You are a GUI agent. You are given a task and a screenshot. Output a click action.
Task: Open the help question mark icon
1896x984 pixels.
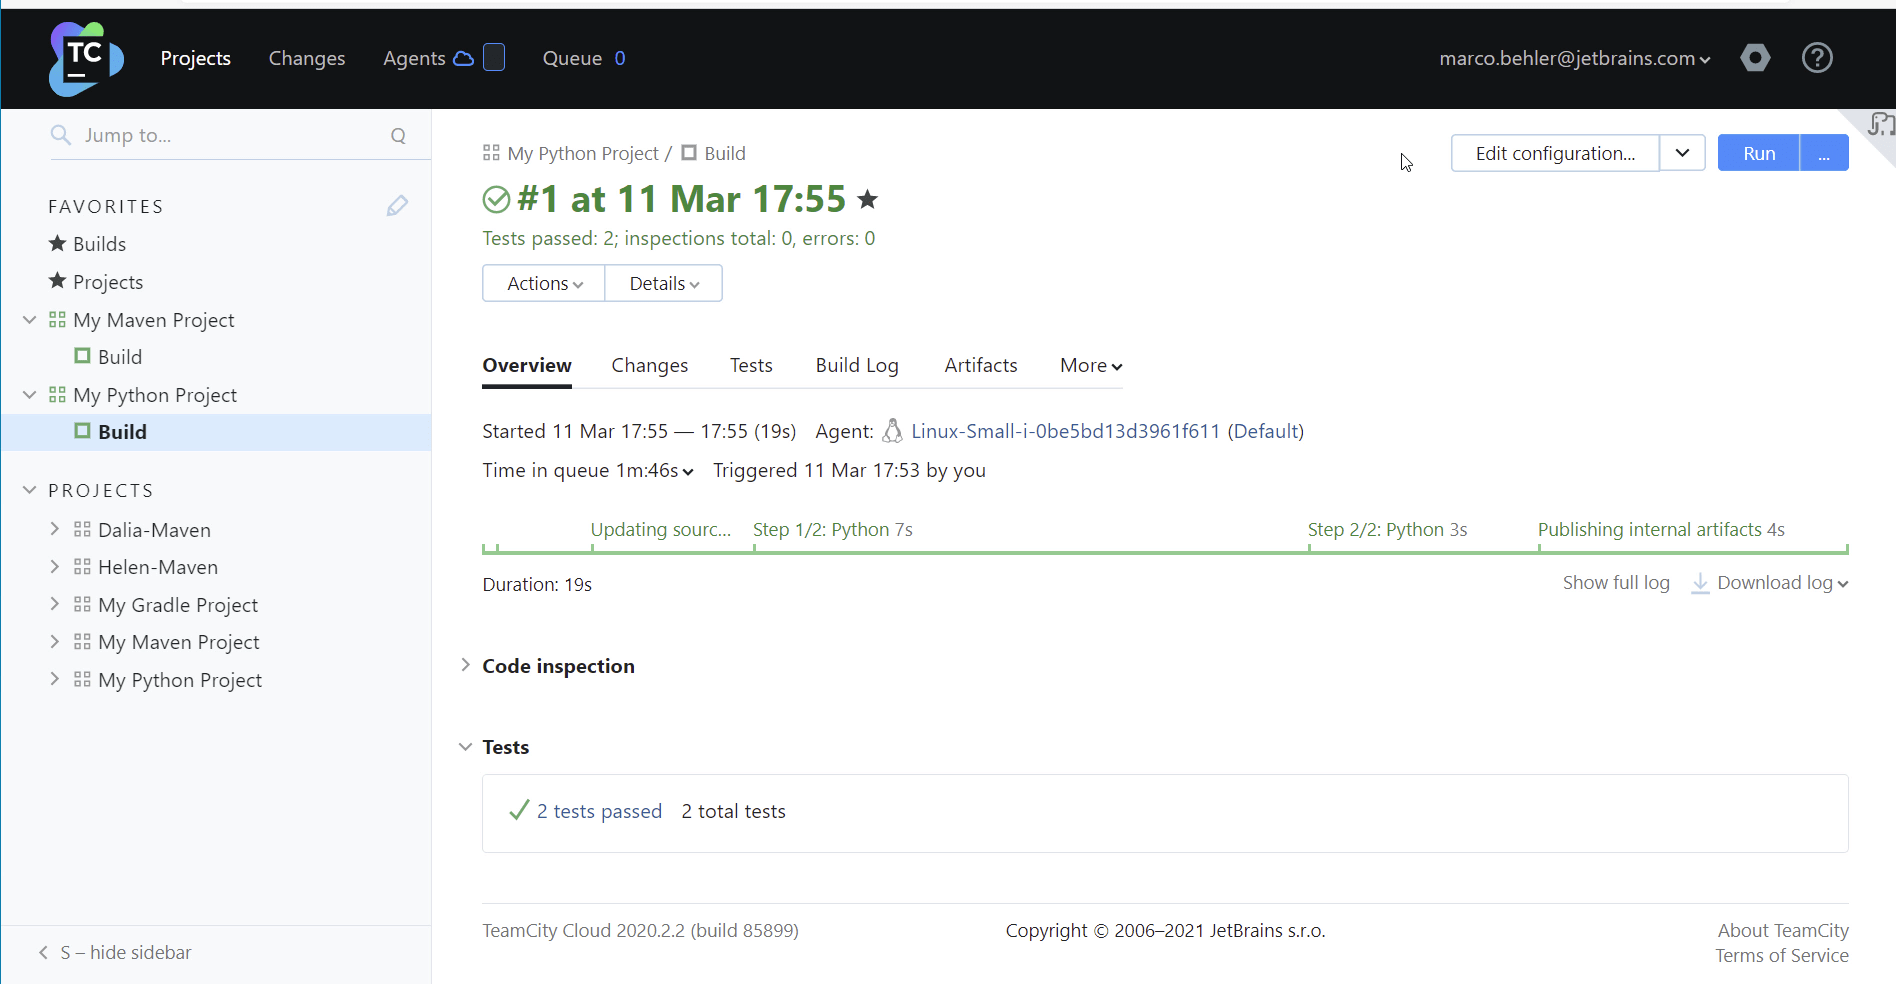[1816, 58]
